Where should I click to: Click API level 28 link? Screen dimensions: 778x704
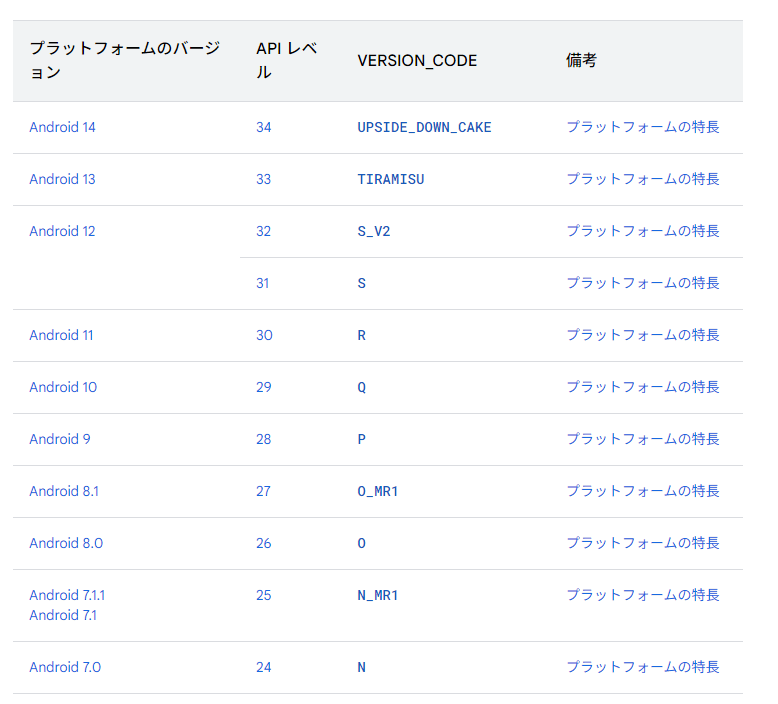pos(263,440)
